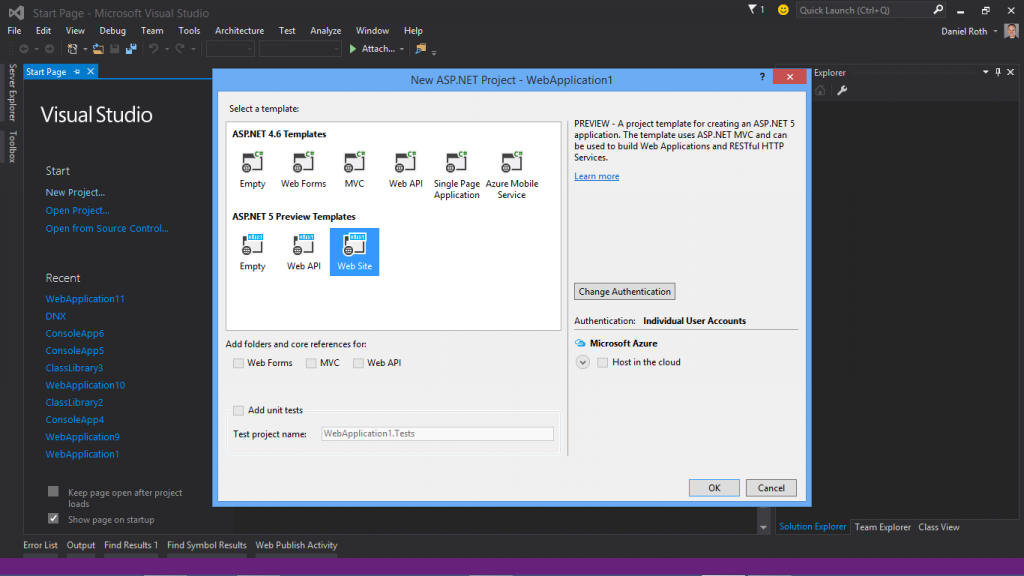Click the Find in Files toolbar icon
Screen dimensions: 1024x576
[421, 49]
